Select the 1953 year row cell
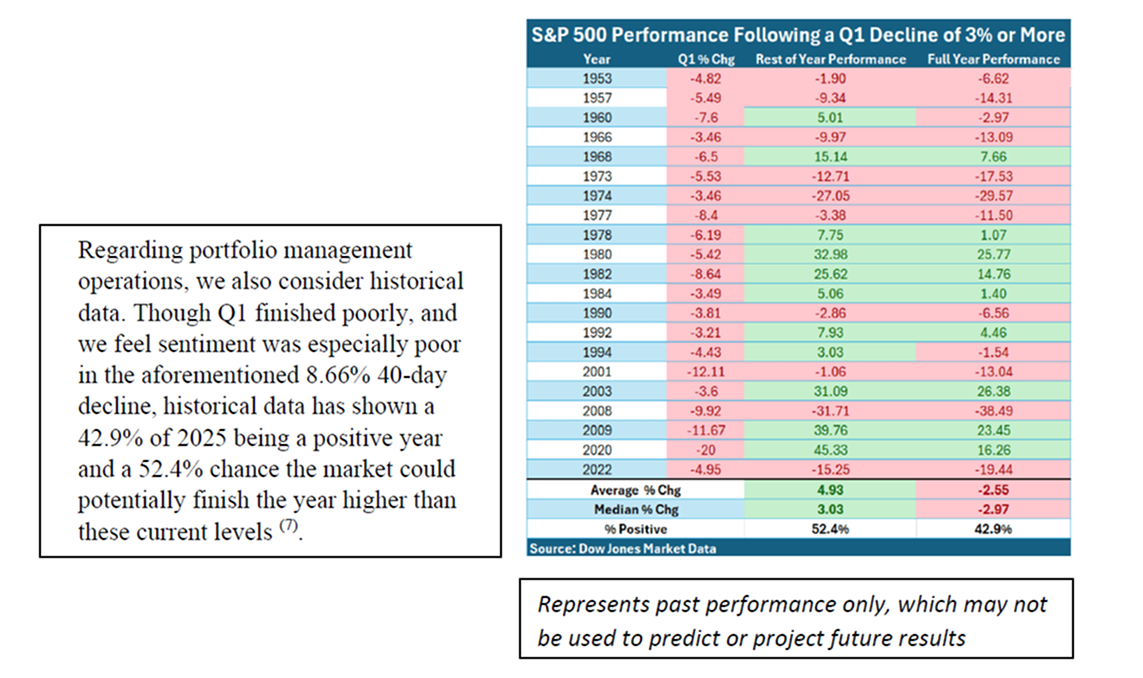The image size is (1143, 678). click(x=597, y=78)
